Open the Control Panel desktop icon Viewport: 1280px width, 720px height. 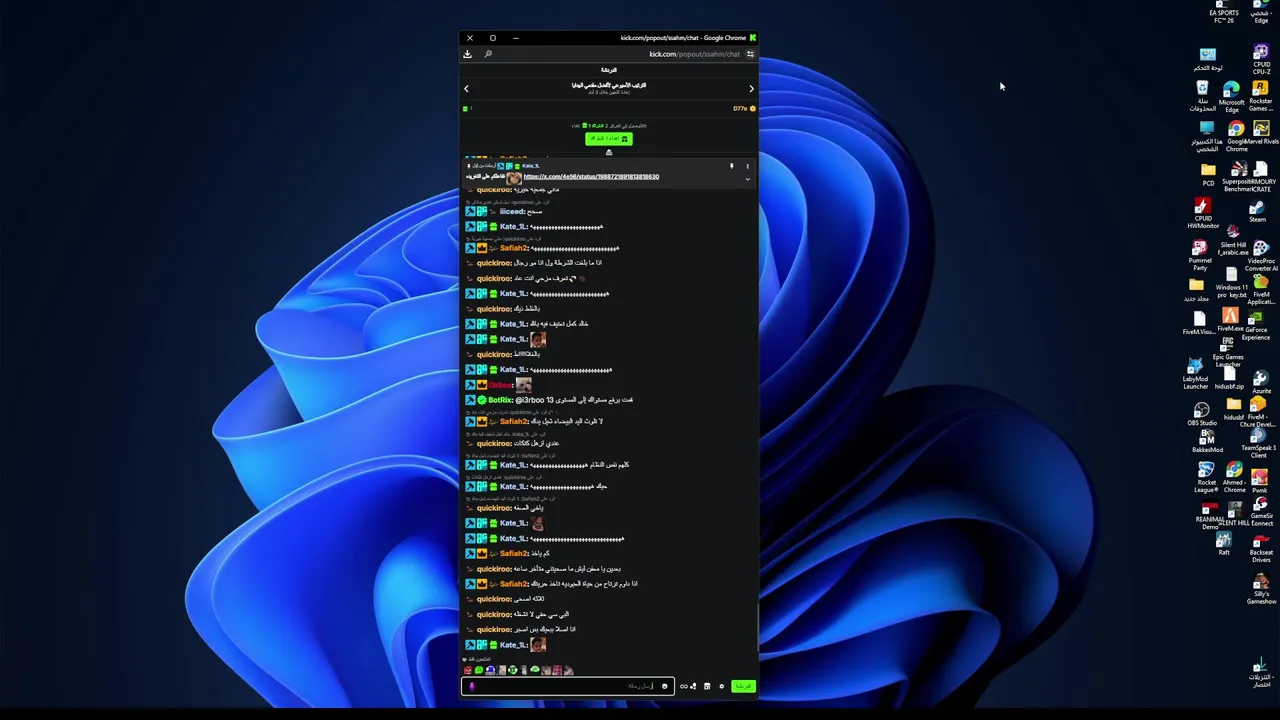tap(1208, 59)
